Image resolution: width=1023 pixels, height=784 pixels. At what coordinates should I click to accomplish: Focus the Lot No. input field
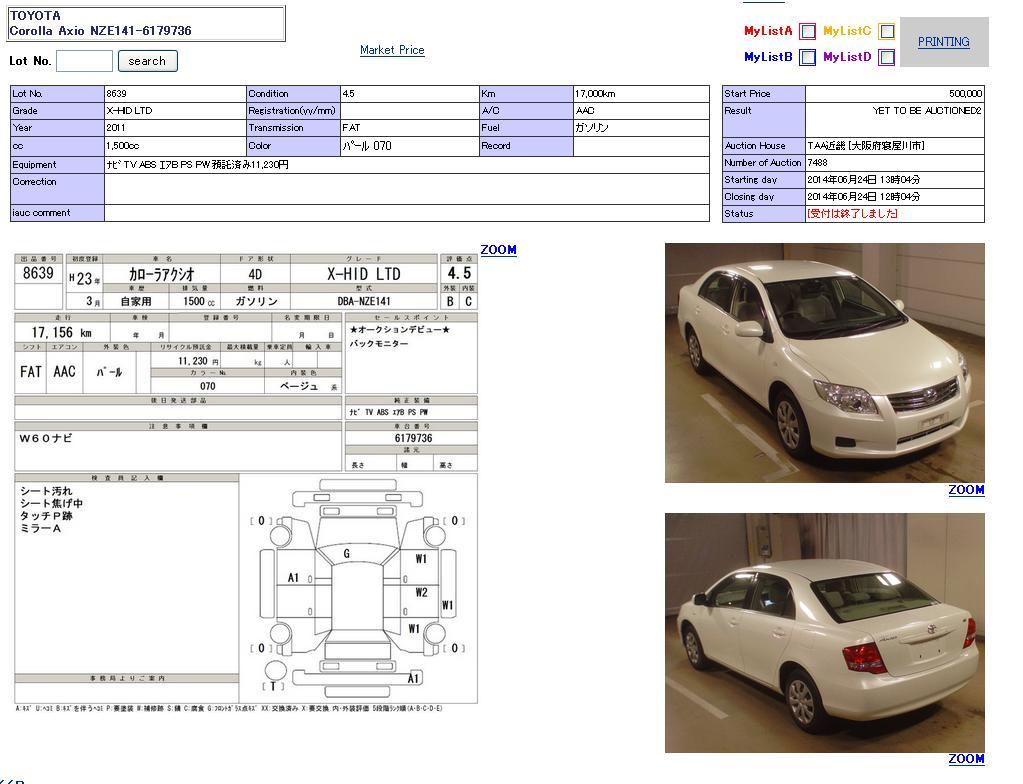pos(84,61)
